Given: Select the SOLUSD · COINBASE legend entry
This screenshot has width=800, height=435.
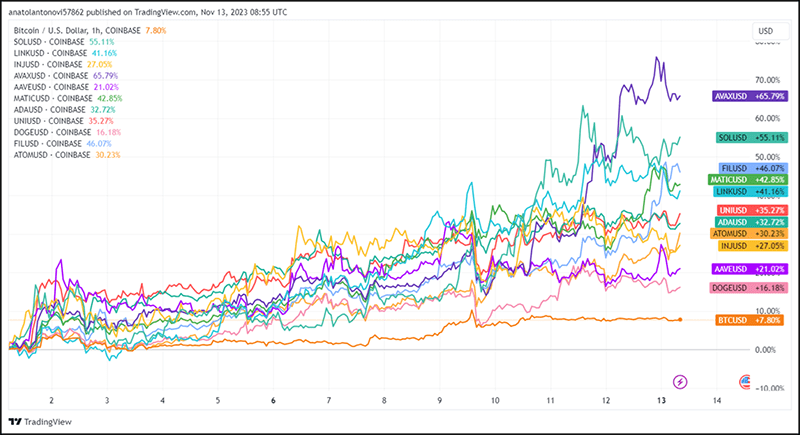Looking at the screenshot, I should pos(64,42).
